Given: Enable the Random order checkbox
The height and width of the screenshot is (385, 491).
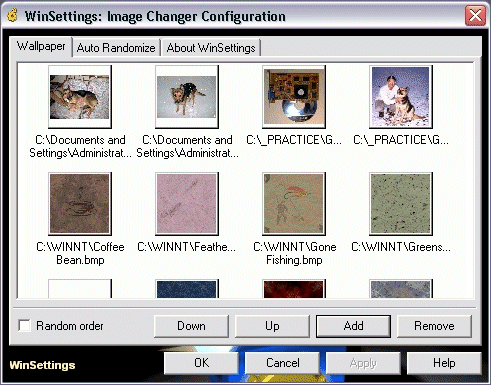Looking at the screenshot, I should click(25, 326).
